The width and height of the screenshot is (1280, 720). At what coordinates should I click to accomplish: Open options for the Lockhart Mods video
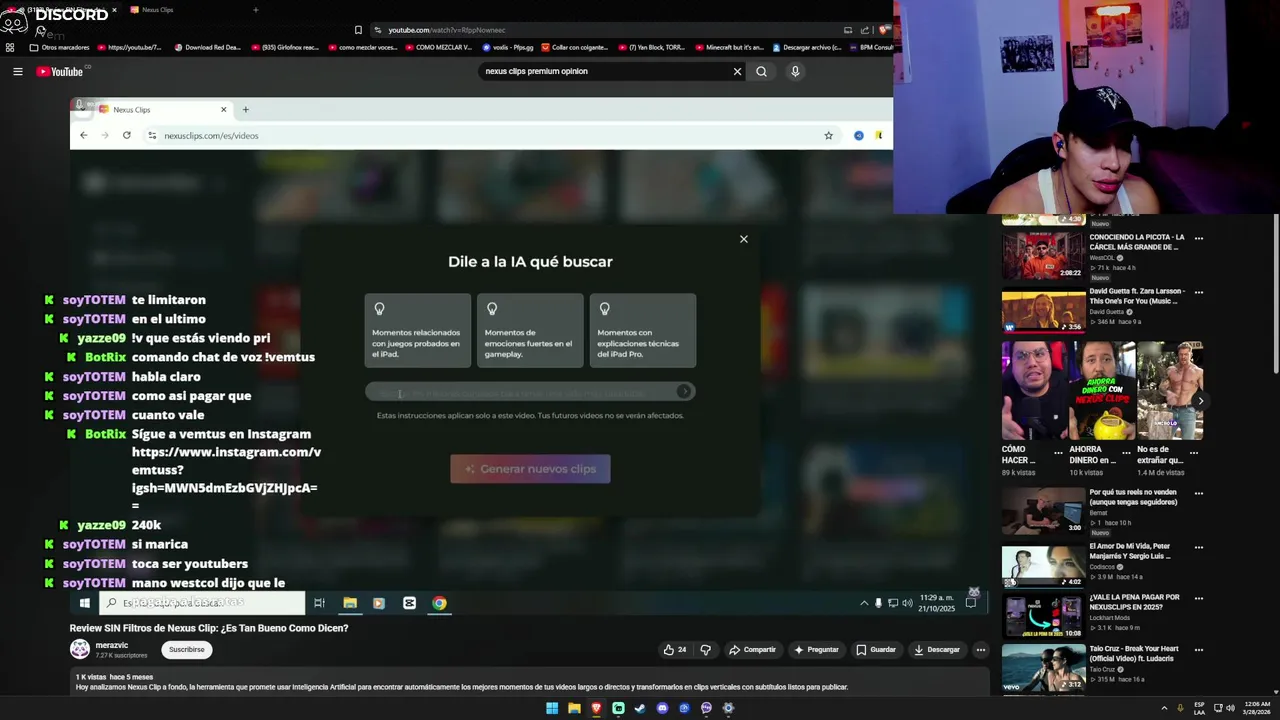click(x=1199, y=599)
